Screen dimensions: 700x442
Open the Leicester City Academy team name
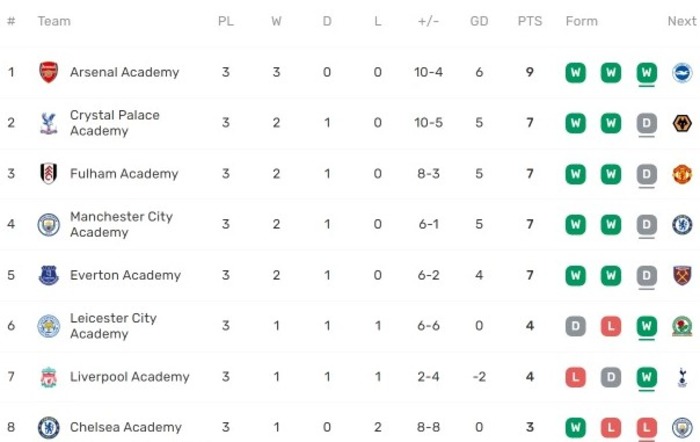pos(113,326)
